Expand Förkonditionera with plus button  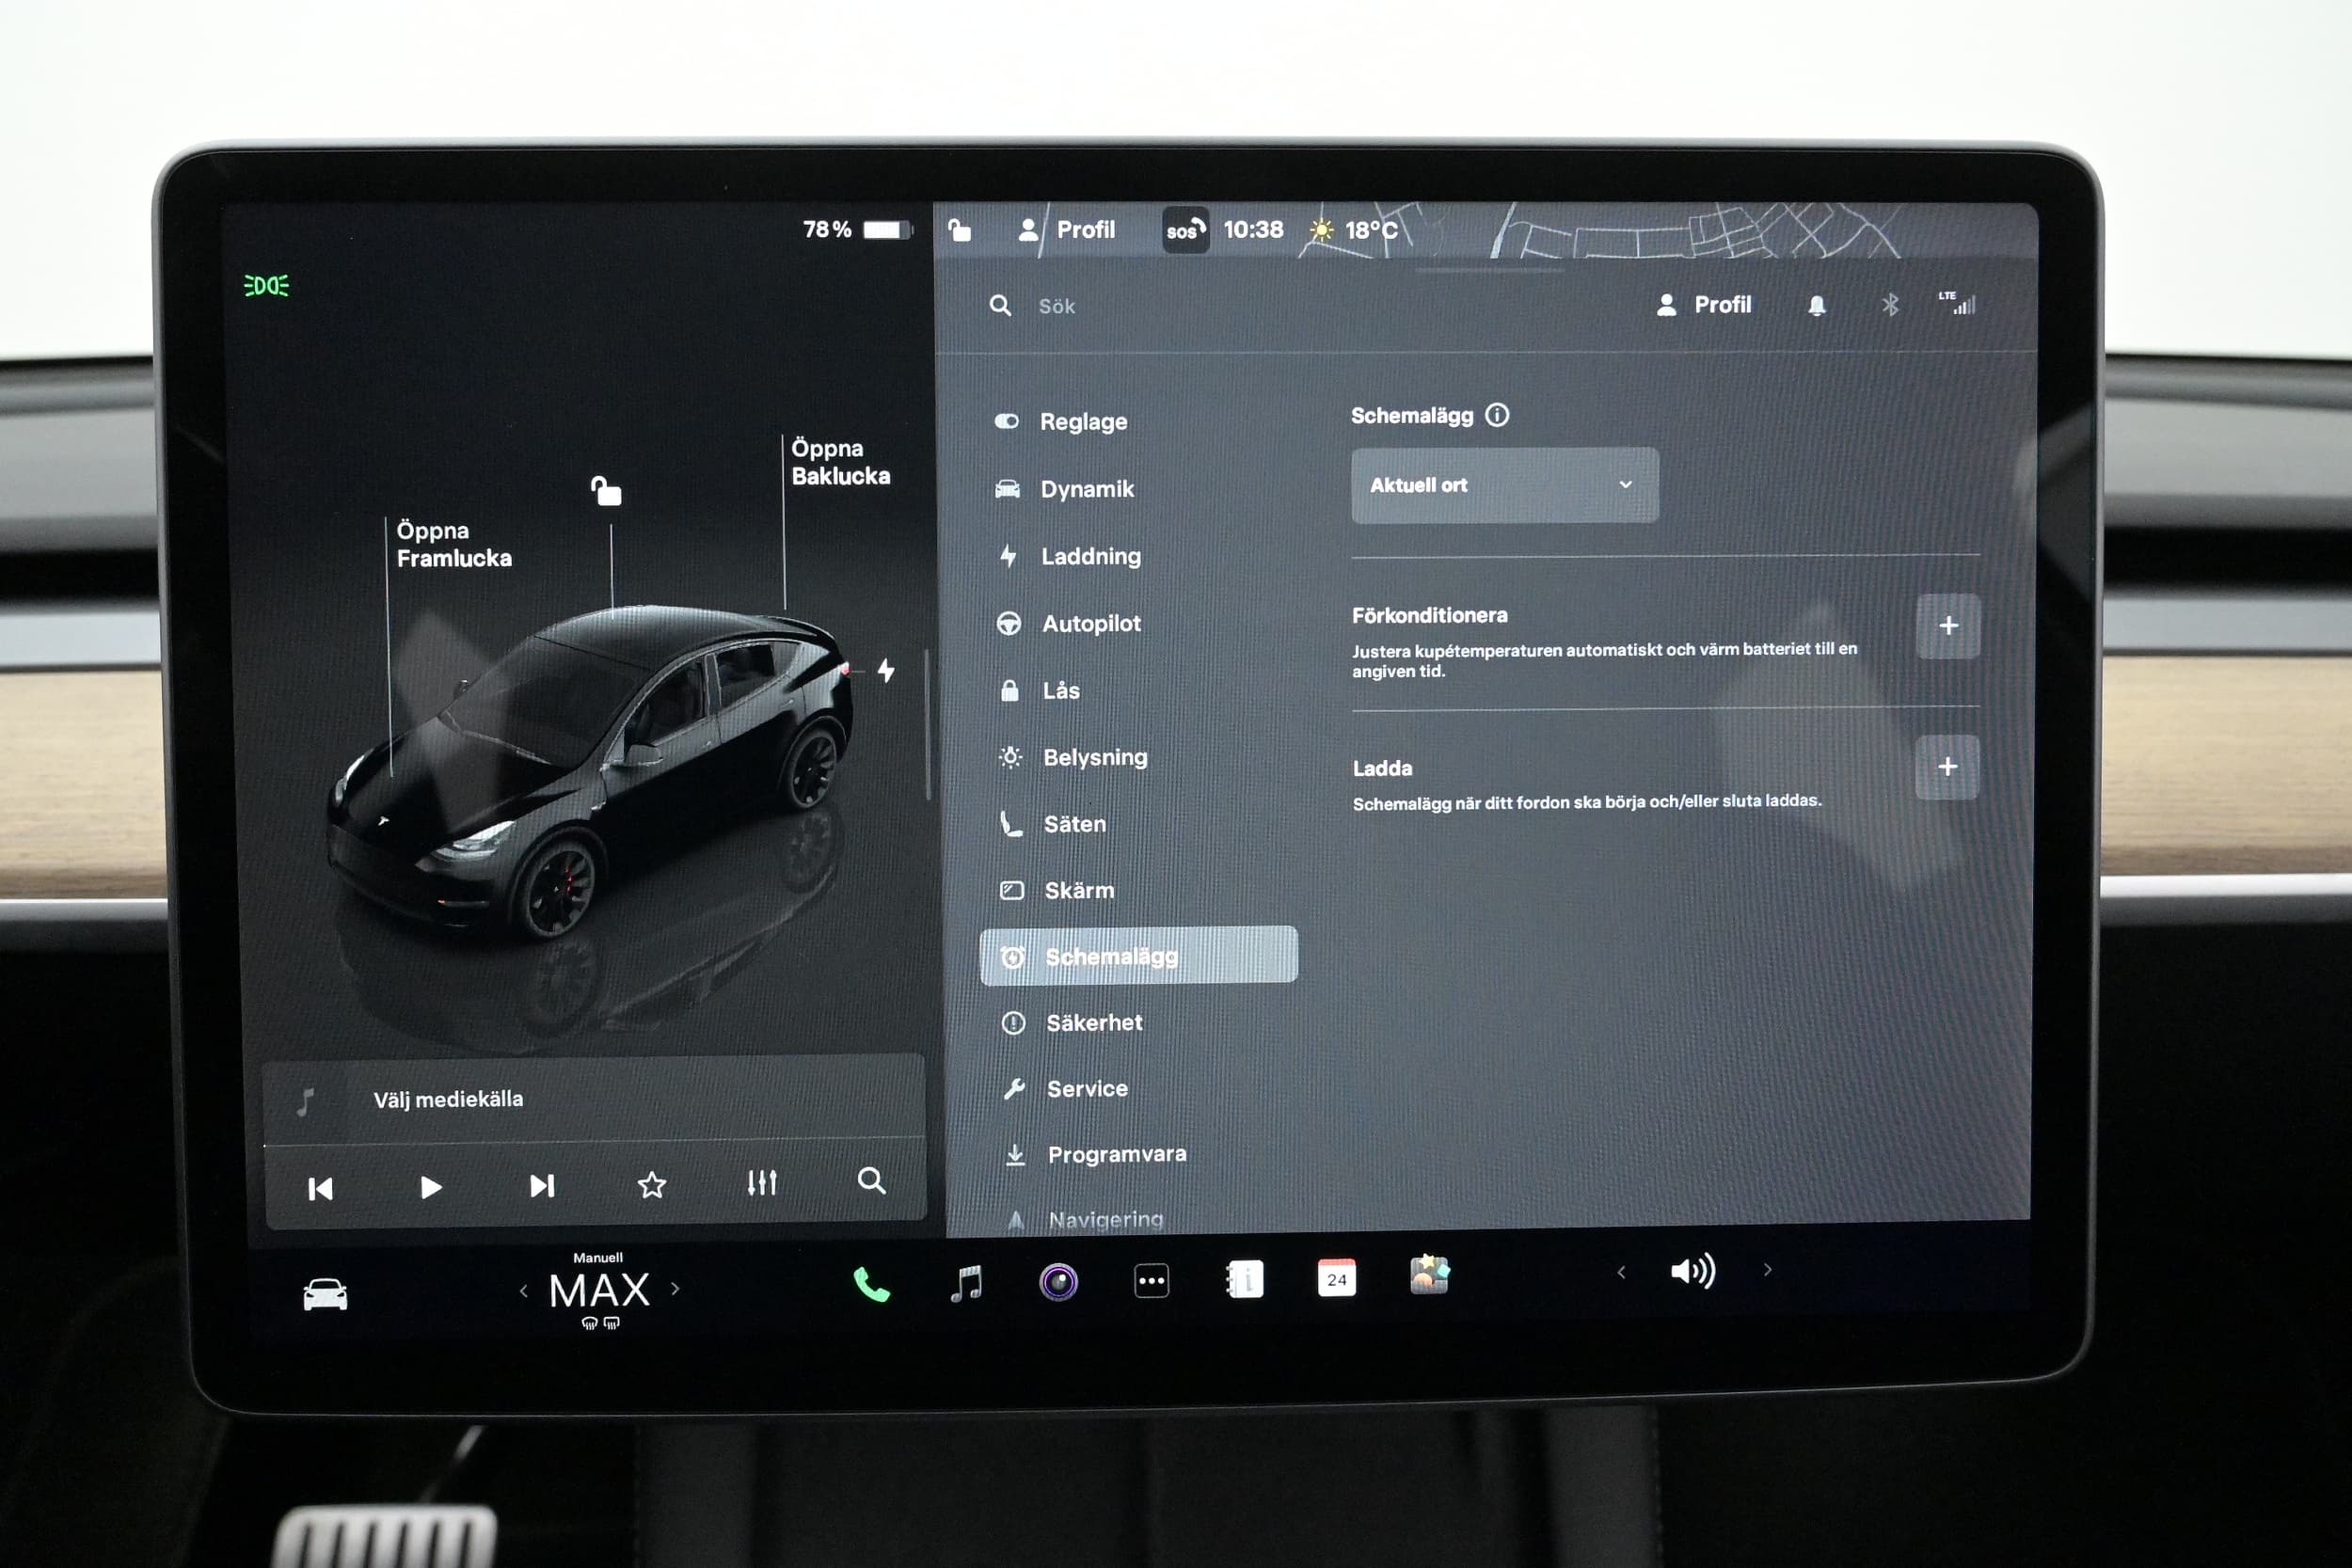tap(1947, 626)
